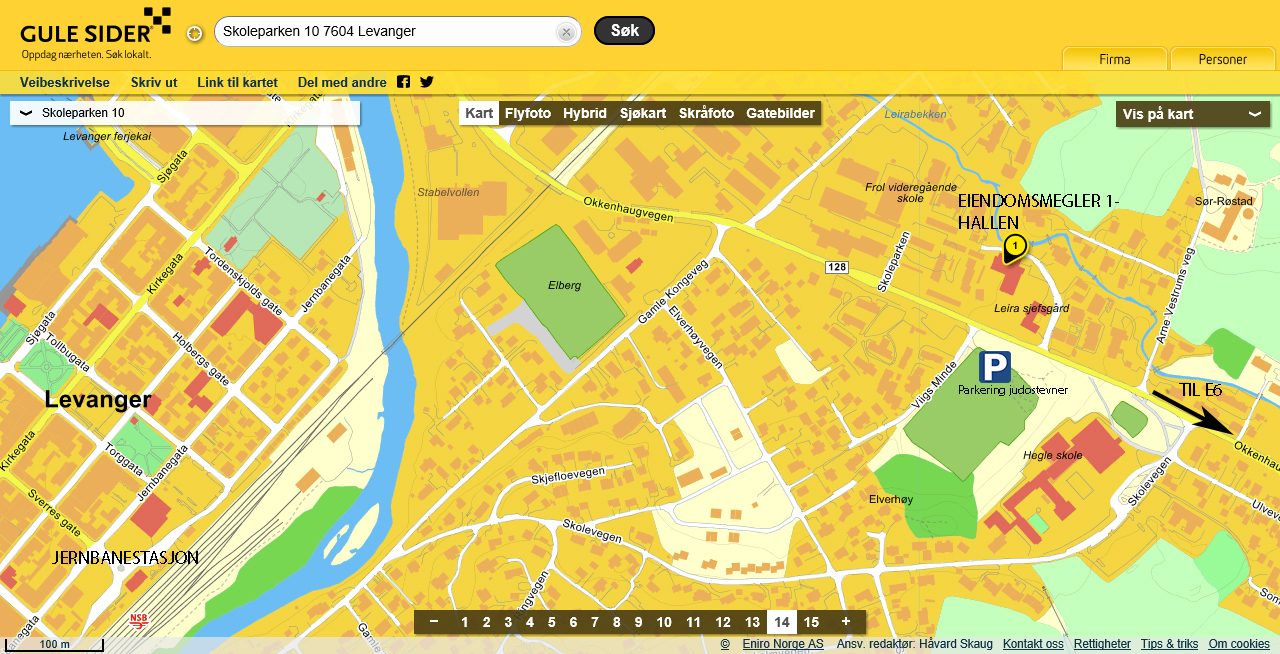The height and width of the screenshot is (654, 1280).
Task: Click the NSB railway station icon
Action: click(x=138, y=621)
